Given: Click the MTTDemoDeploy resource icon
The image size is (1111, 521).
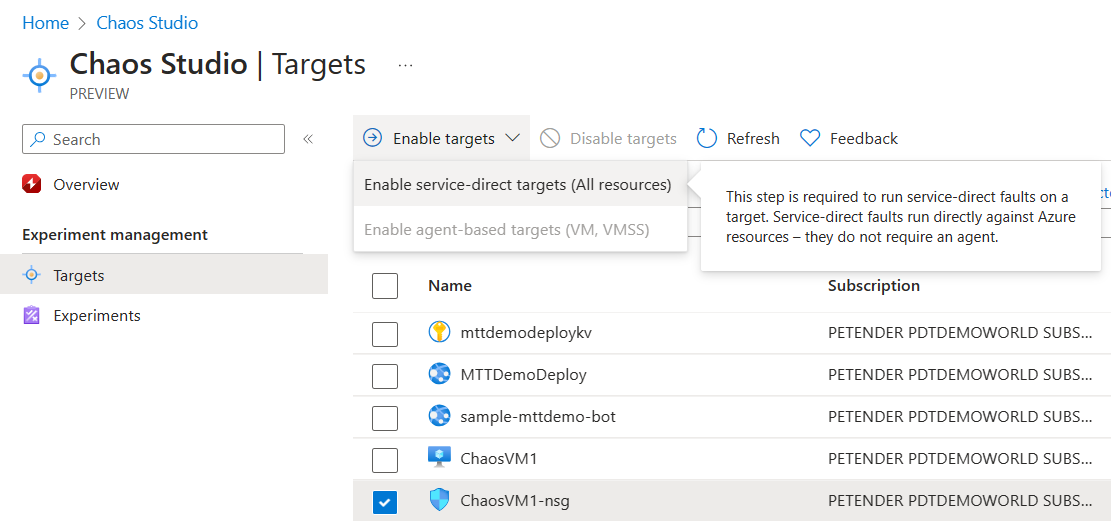Looking at the screenshot, I should [x=439, y=375].
